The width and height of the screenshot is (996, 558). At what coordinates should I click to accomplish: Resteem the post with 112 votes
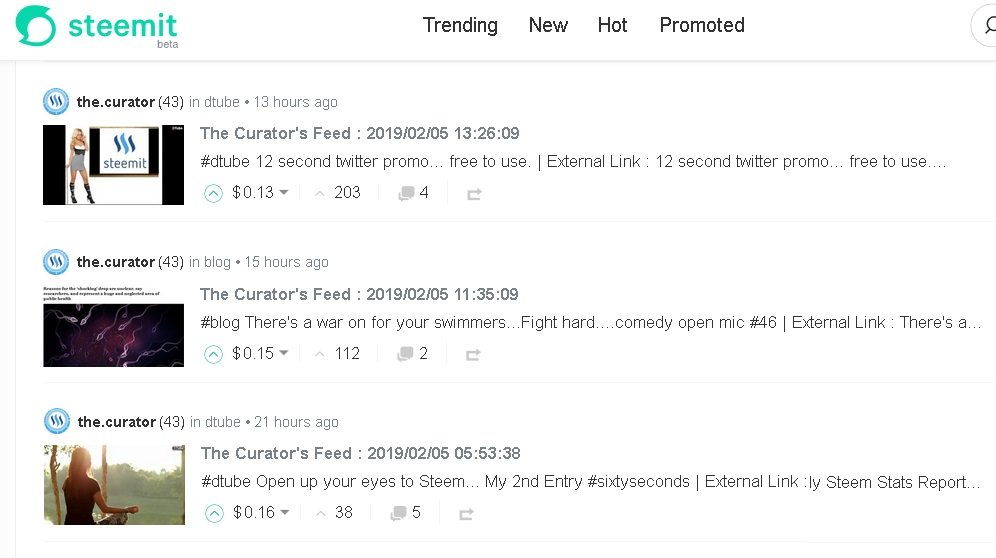[x=473, y=355]
